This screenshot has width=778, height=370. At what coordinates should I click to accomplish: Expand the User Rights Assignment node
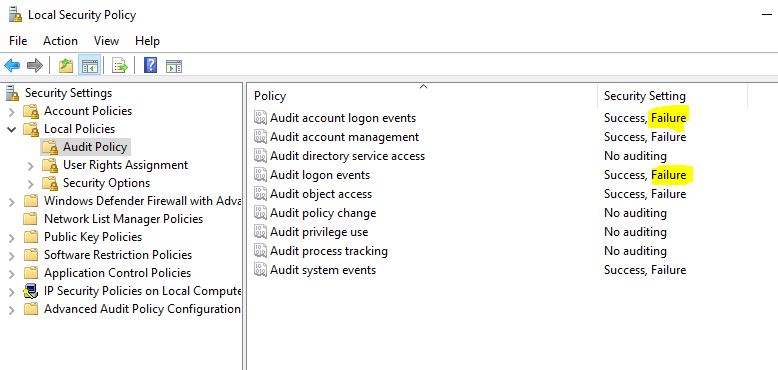click(30, 166)
